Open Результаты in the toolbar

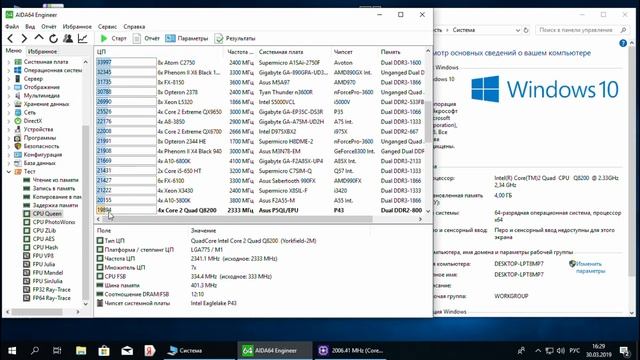[235, 38]
